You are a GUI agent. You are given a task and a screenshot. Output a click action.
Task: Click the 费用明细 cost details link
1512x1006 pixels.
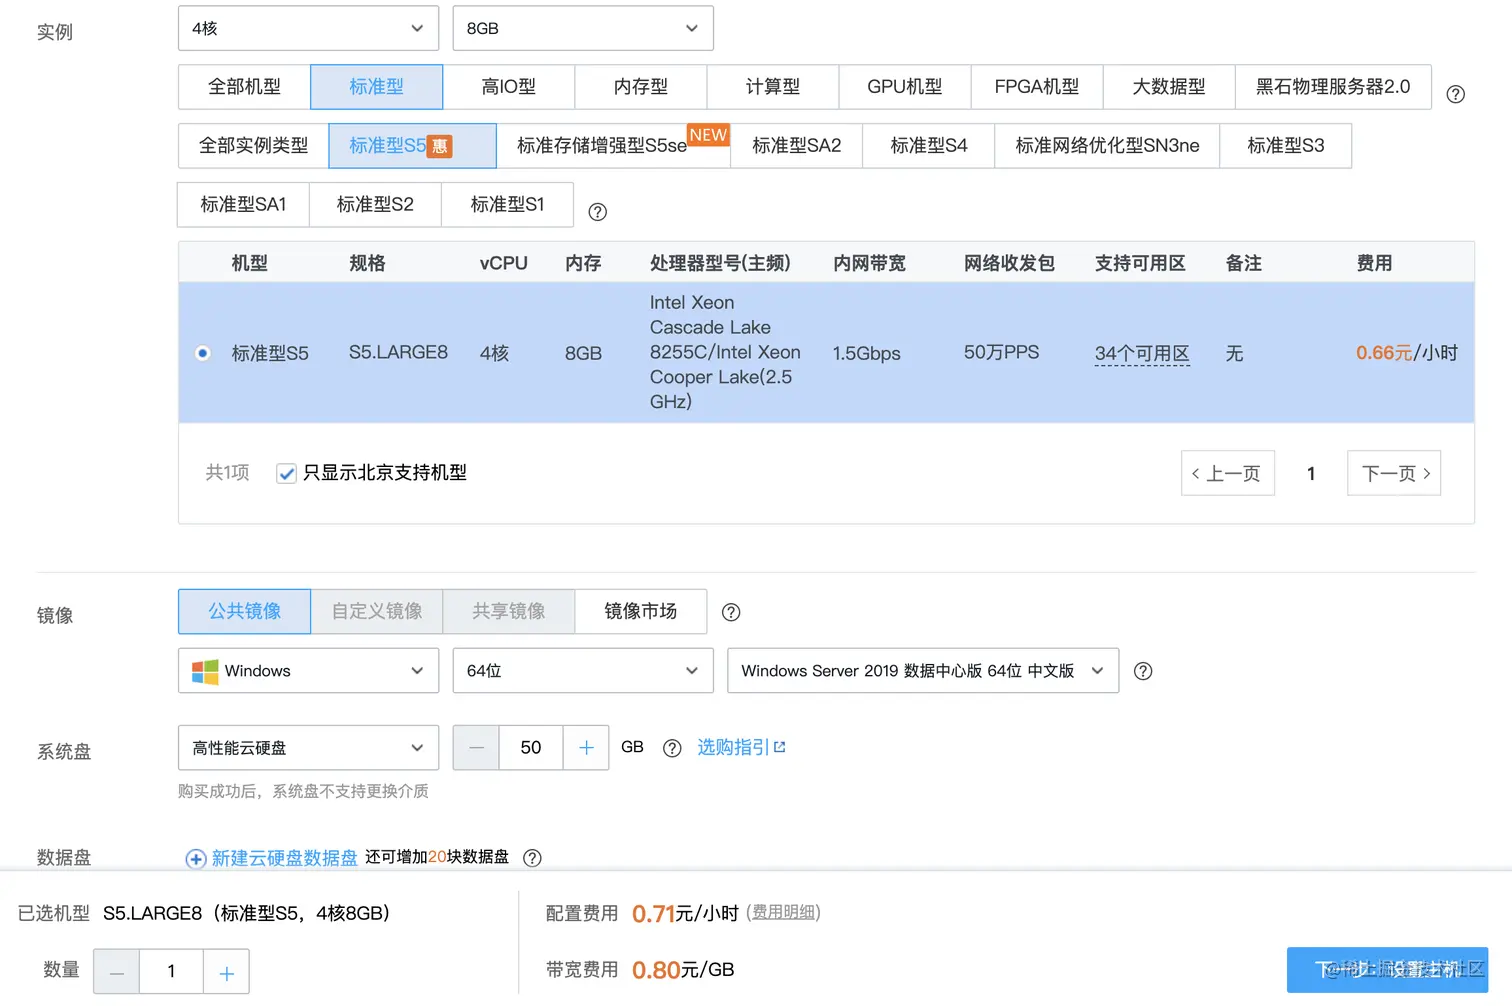click(x=784, y=912)
